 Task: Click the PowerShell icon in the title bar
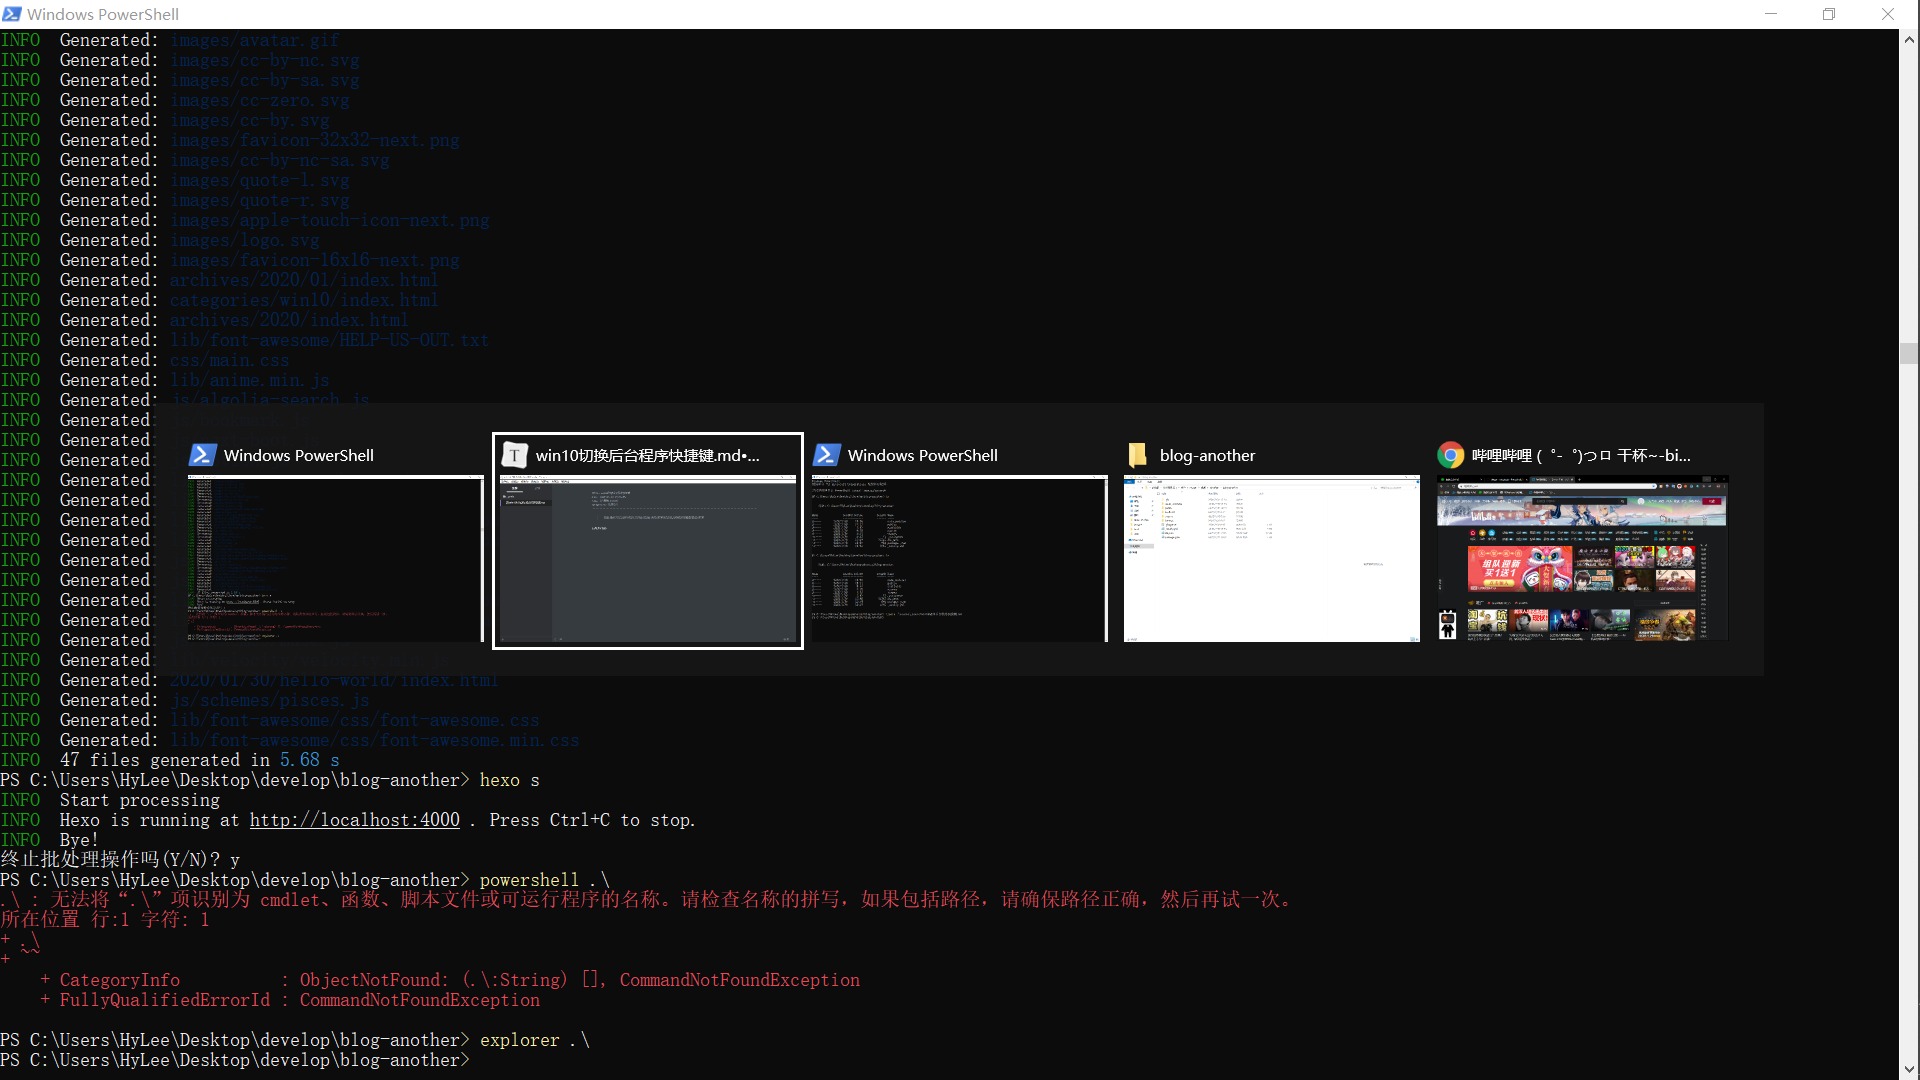click(x=12, y=14)
